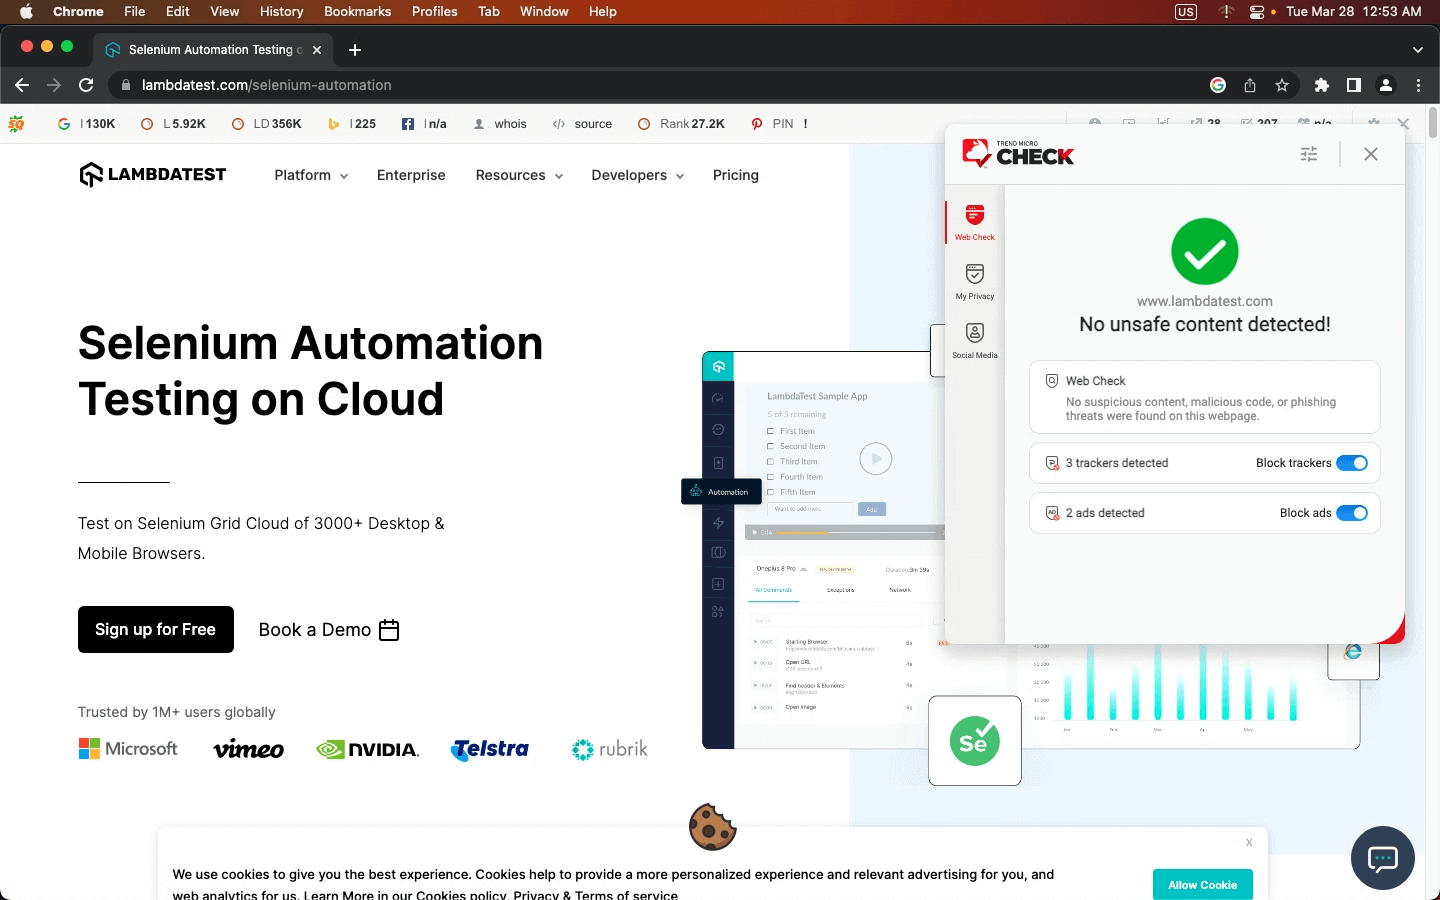The height and width of the screenshot is (900, 1440).
Task: Expand the tab search chevron
Action: point(1417,50)
